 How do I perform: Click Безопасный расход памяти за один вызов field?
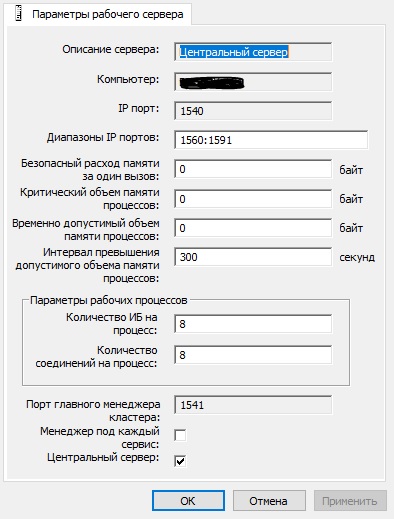point(253,169)
